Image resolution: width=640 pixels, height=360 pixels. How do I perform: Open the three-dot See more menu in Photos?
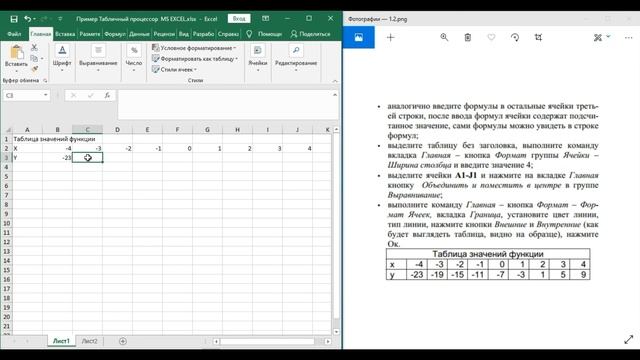click(628, 38)
